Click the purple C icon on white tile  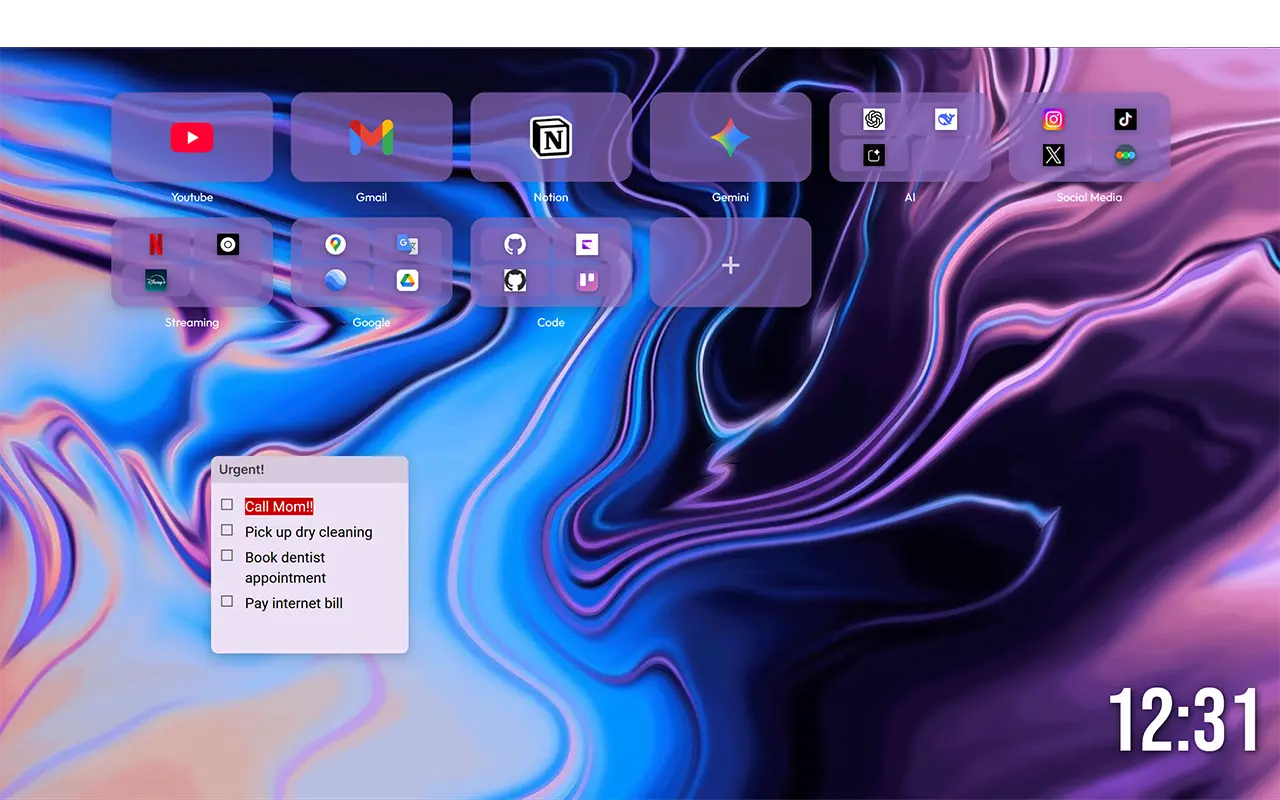pyautogui.click(x=587, y=244)
